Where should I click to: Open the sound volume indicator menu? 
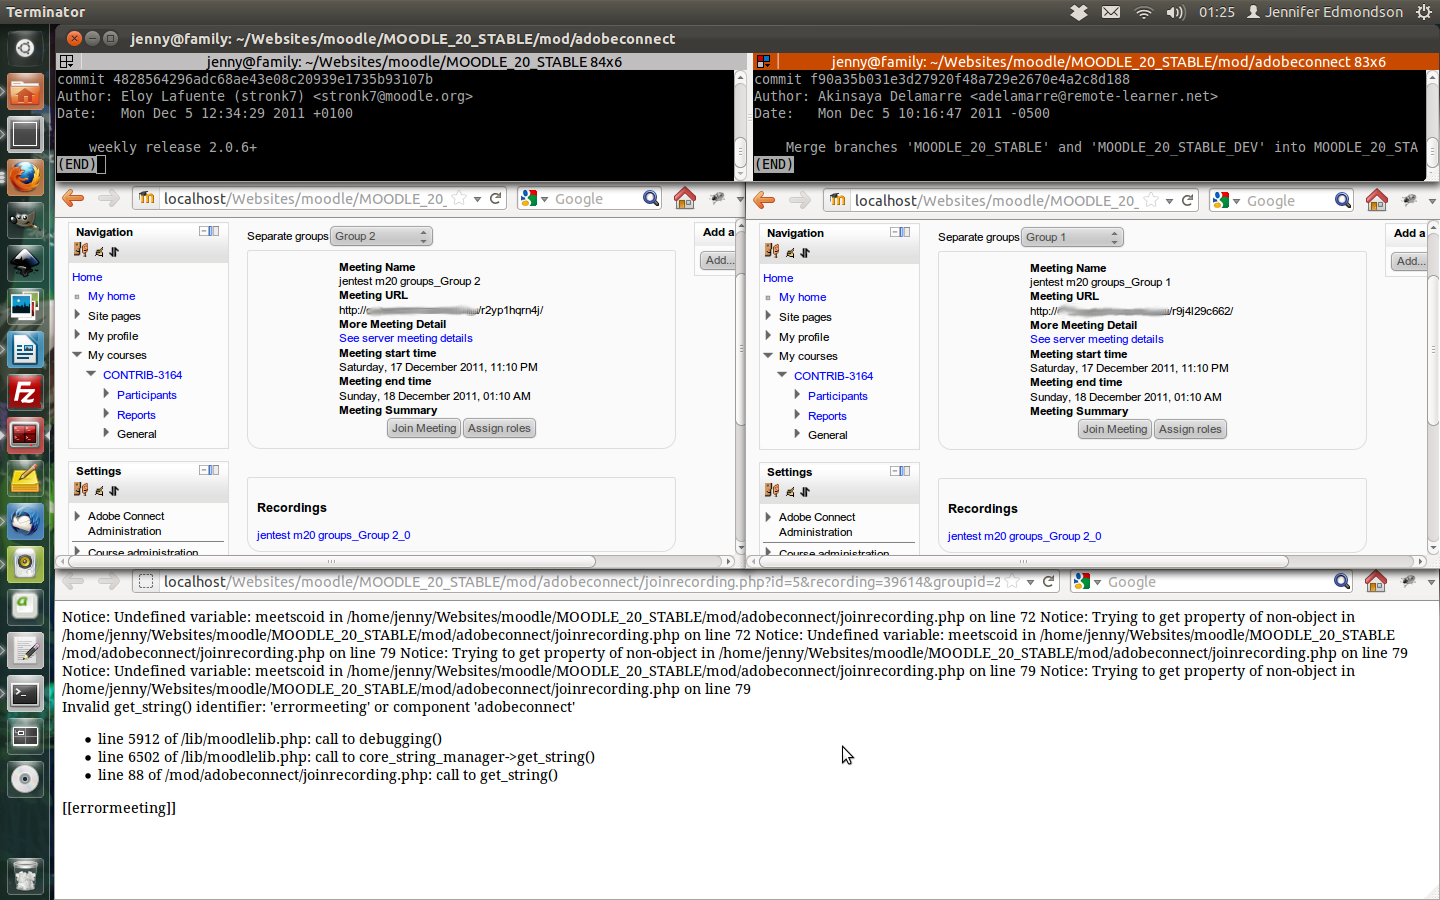pos(1176,12)
